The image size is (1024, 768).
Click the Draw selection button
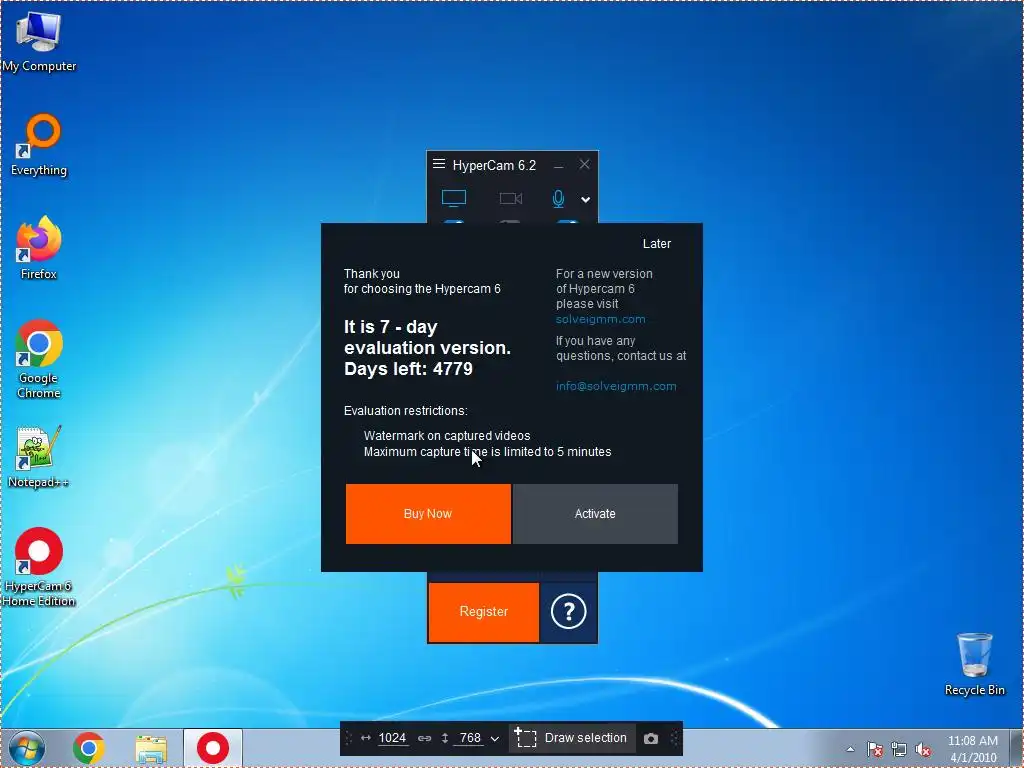(x=571, y=738)
